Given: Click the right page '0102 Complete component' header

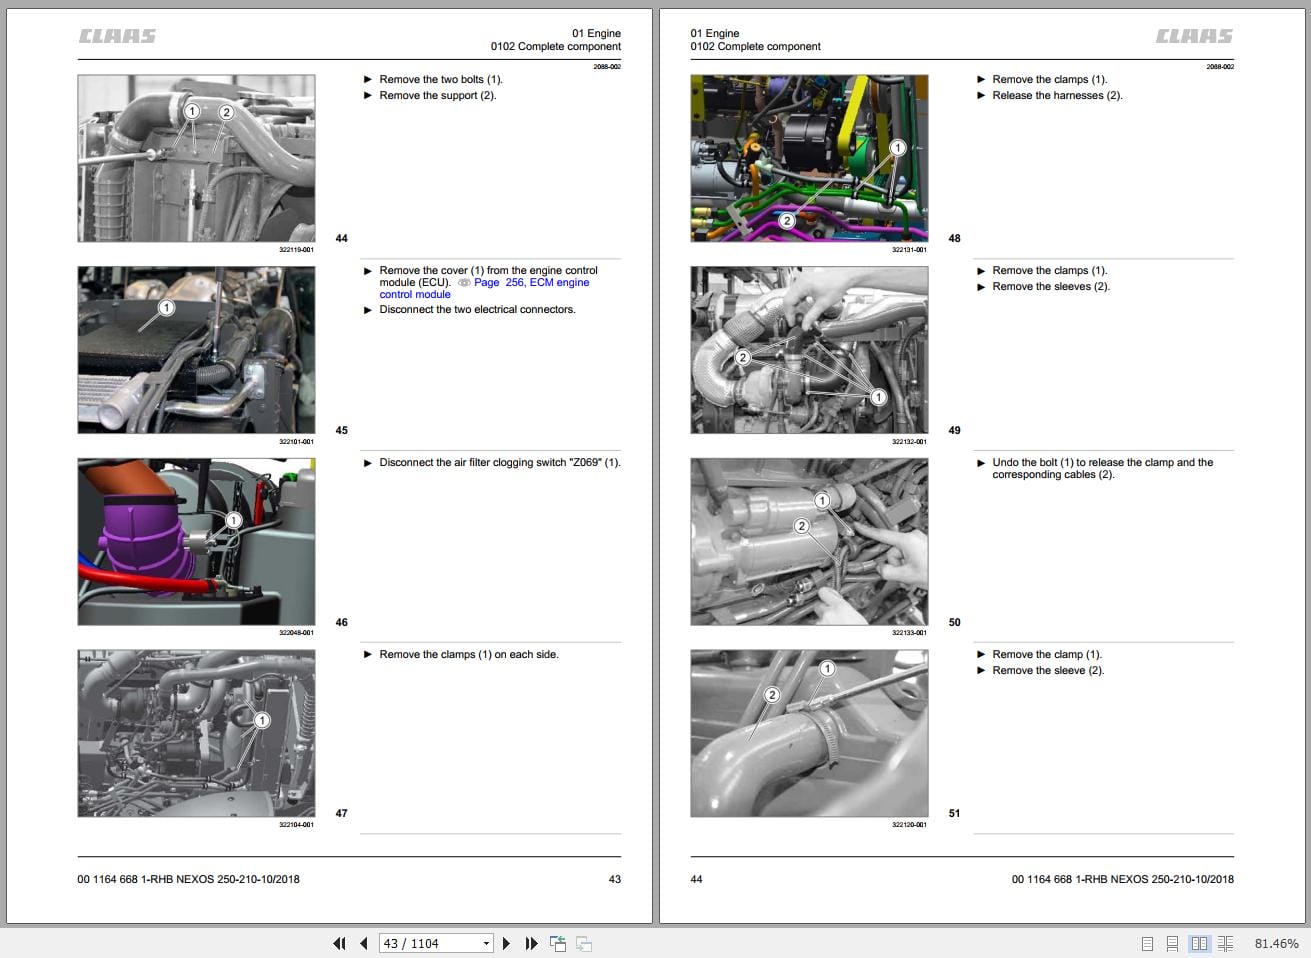Looking at the screenshot, I should pos(755,46).
